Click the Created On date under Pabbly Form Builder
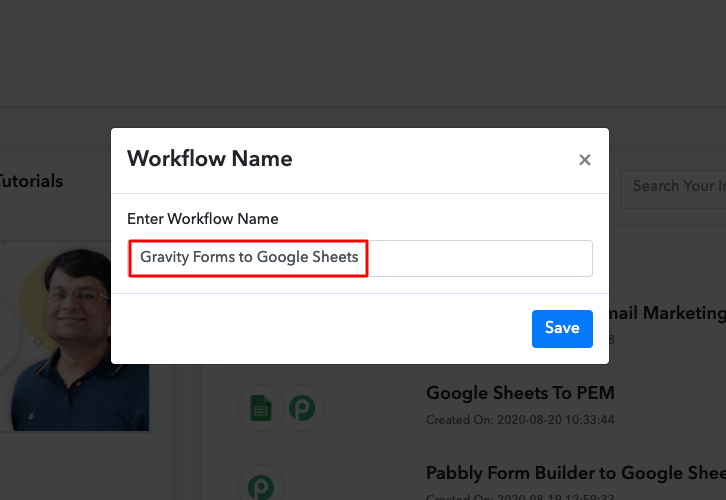 pyautogui.click(x=520, y=494)
